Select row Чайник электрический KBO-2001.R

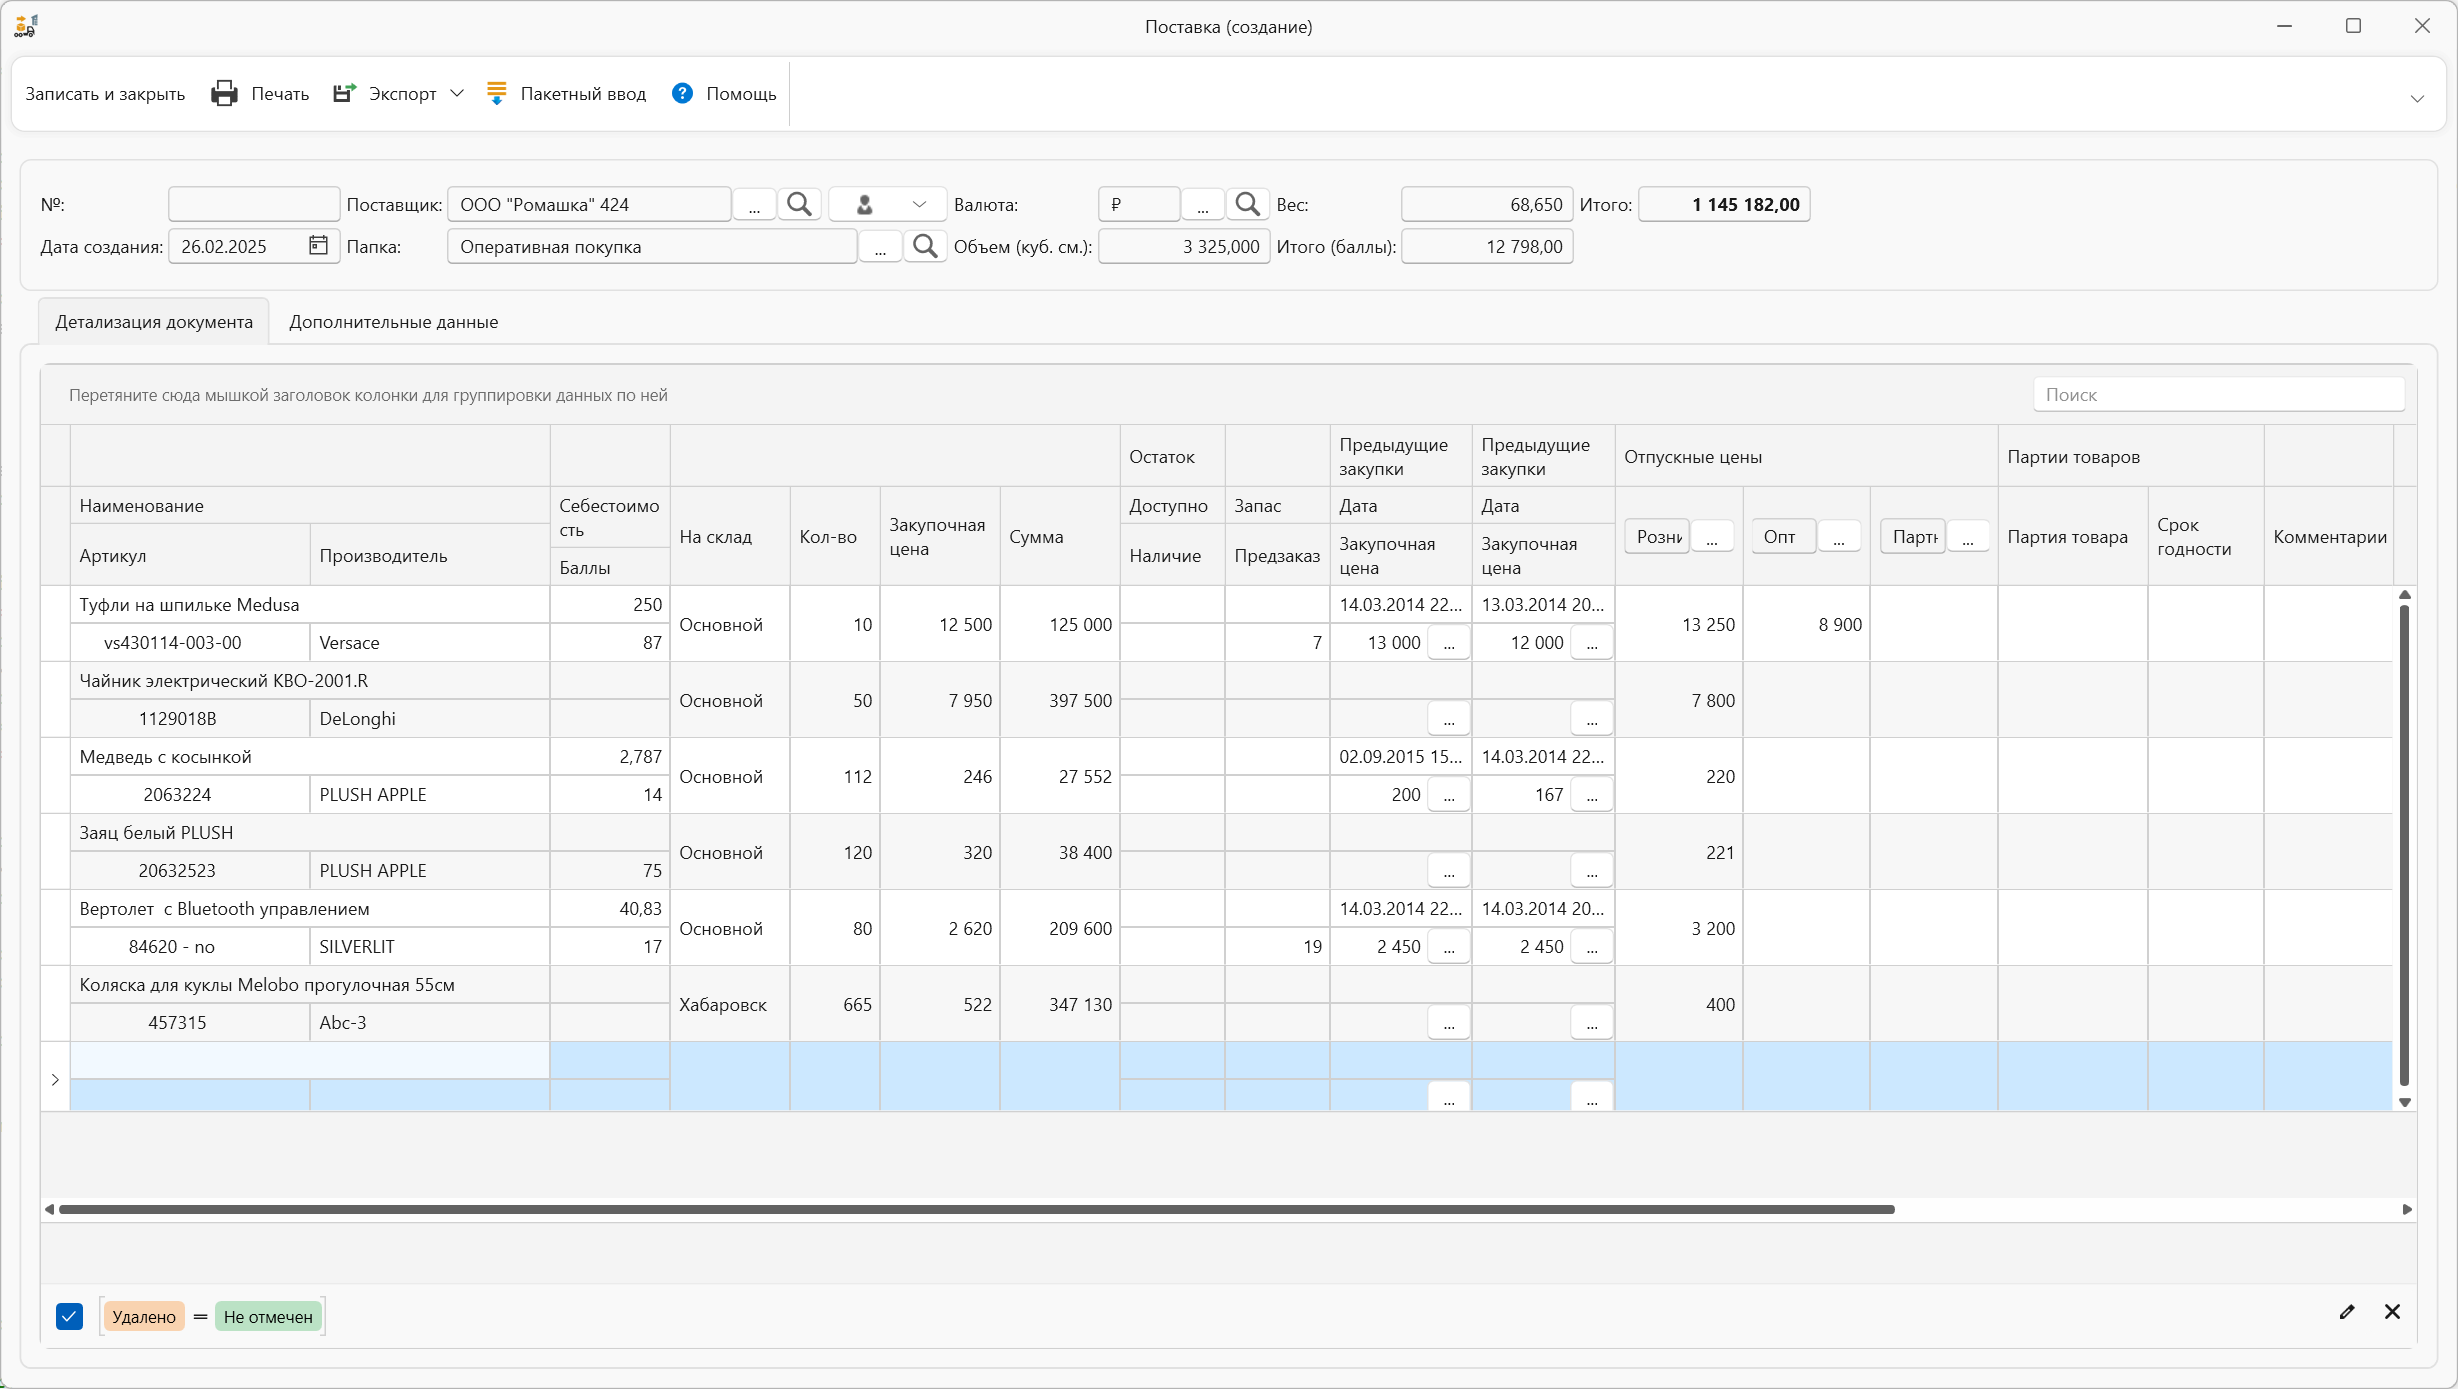[x=310, y=681]
